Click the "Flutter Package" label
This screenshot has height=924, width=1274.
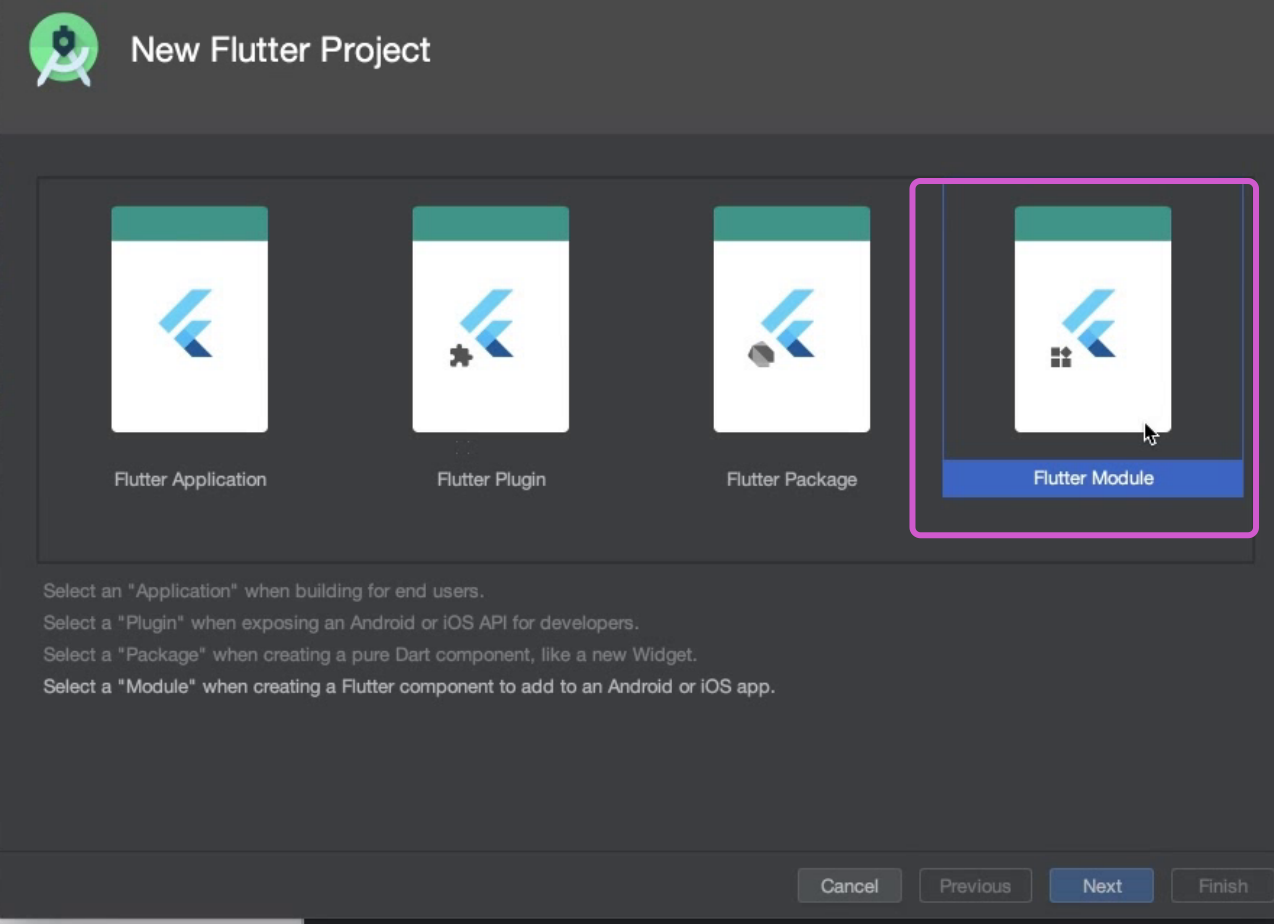pos(791,479)
